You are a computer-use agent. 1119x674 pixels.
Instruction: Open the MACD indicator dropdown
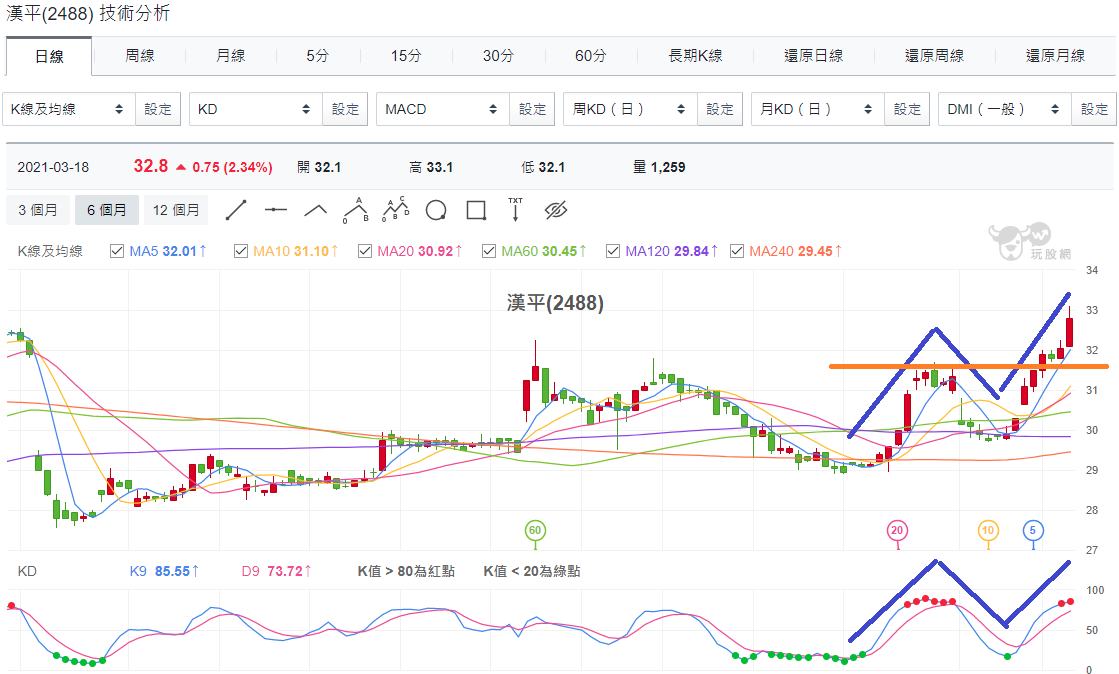pyautogui.click(x=442, y=109)
